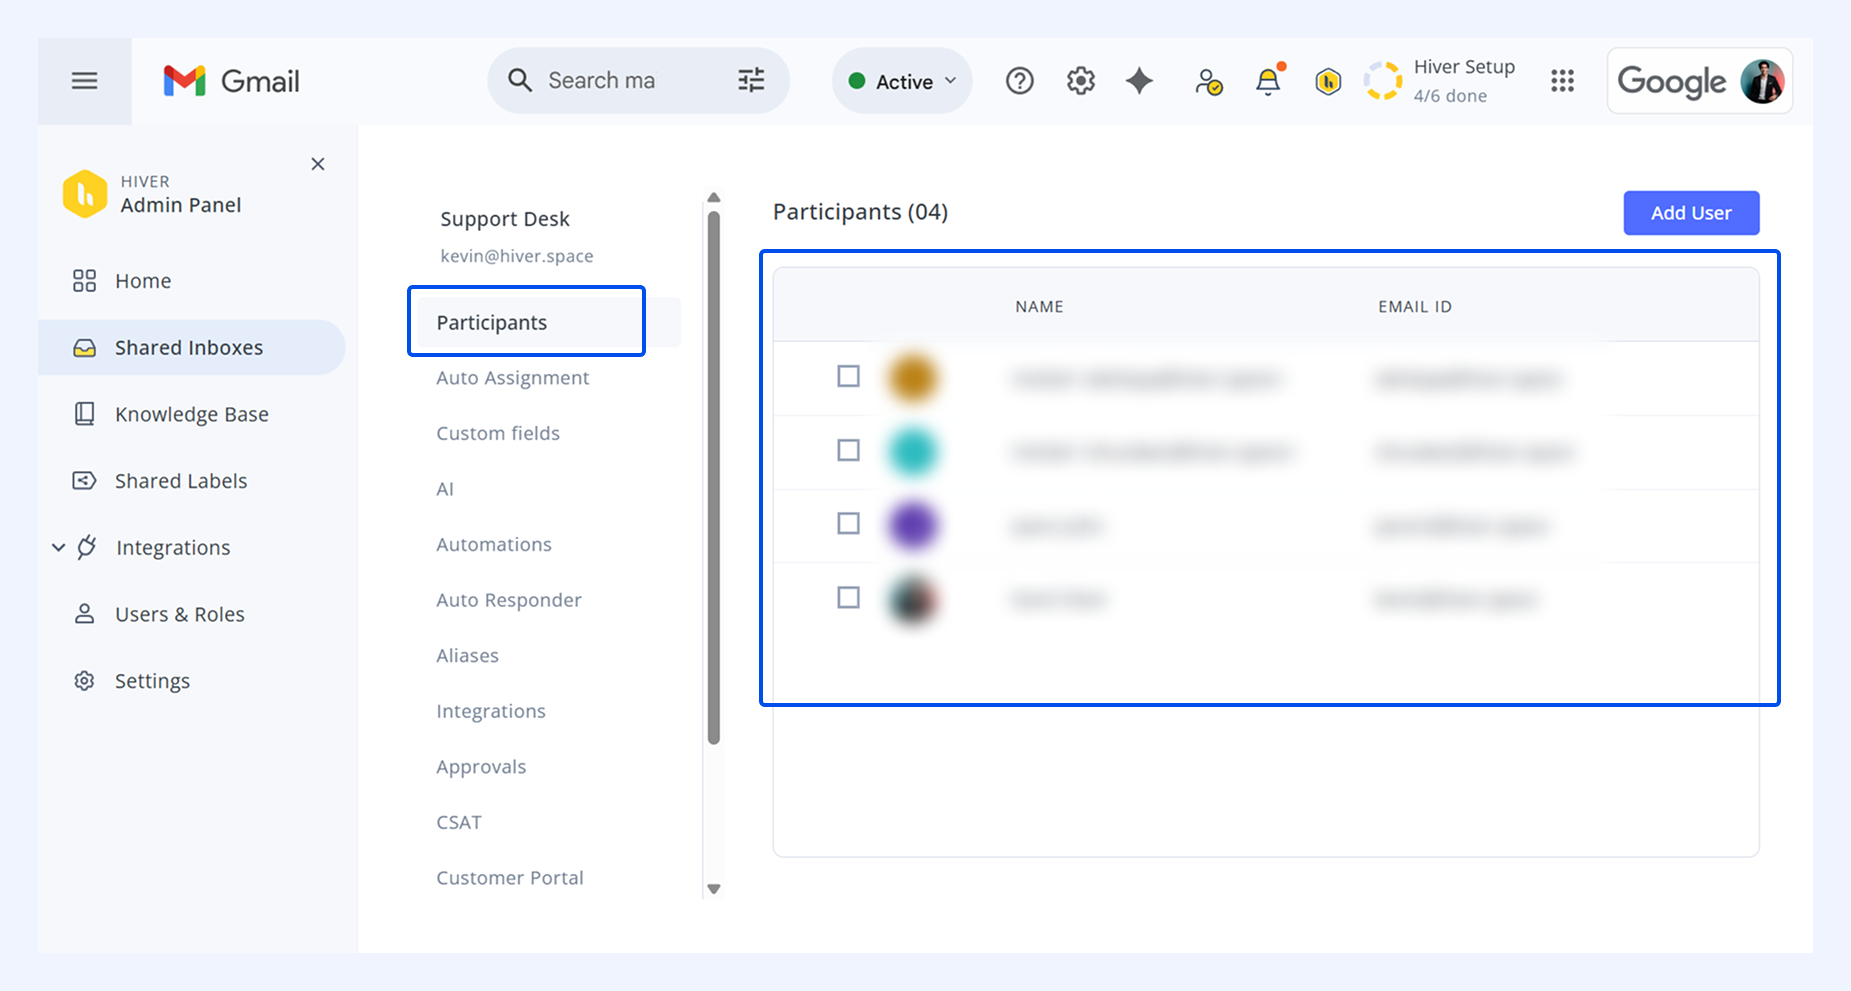Click the EMAIL ID column header
1851x991 pixels.
click(1415, 307)
